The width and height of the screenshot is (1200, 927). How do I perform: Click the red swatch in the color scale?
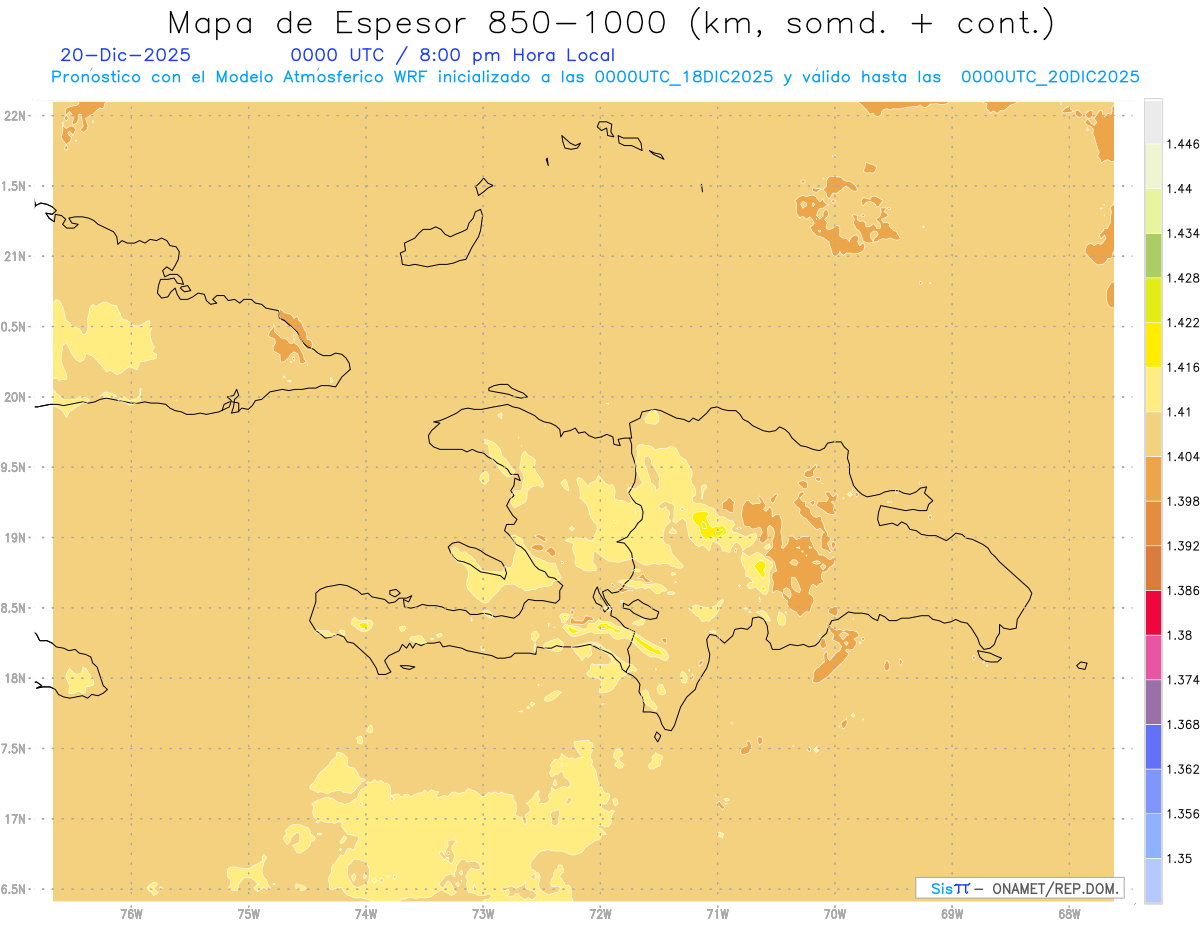pos(1153,612)
